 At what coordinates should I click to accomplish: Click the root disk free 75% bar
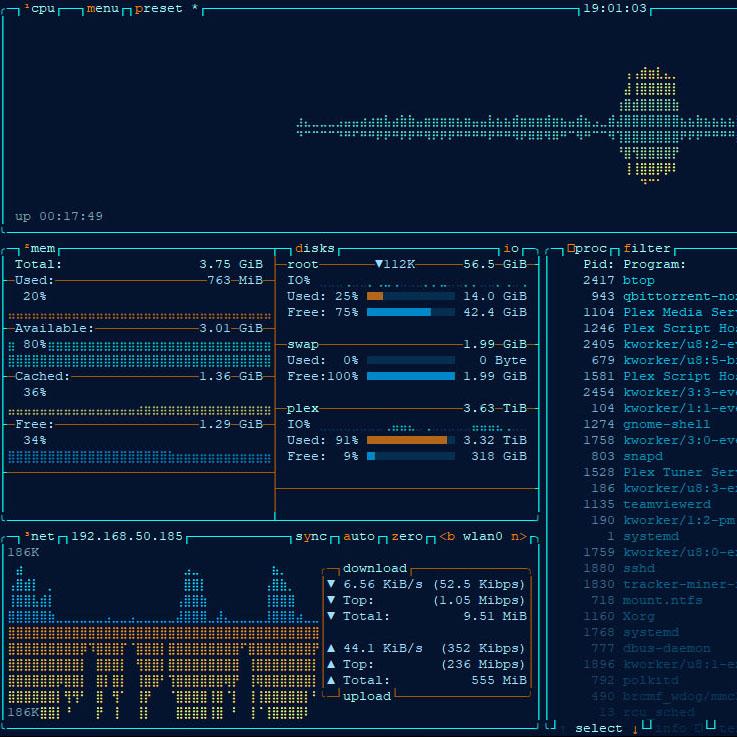pyautogui.click(x=411, y=312)
